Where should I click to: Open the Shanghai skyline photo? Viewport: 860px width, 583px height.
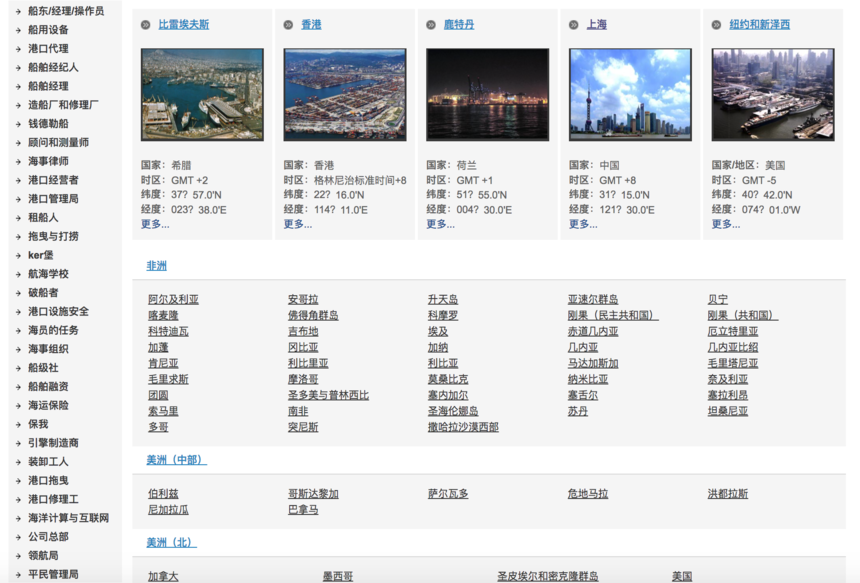[630, 94]
